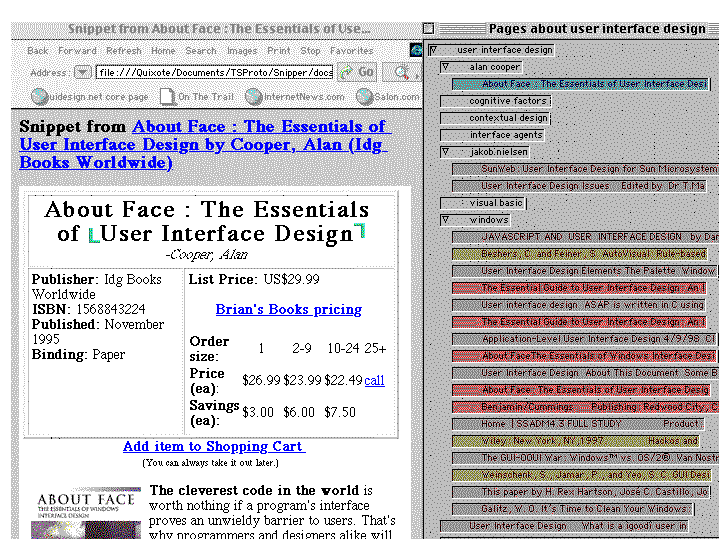Select the contextual design tree item

coord(495,118)
